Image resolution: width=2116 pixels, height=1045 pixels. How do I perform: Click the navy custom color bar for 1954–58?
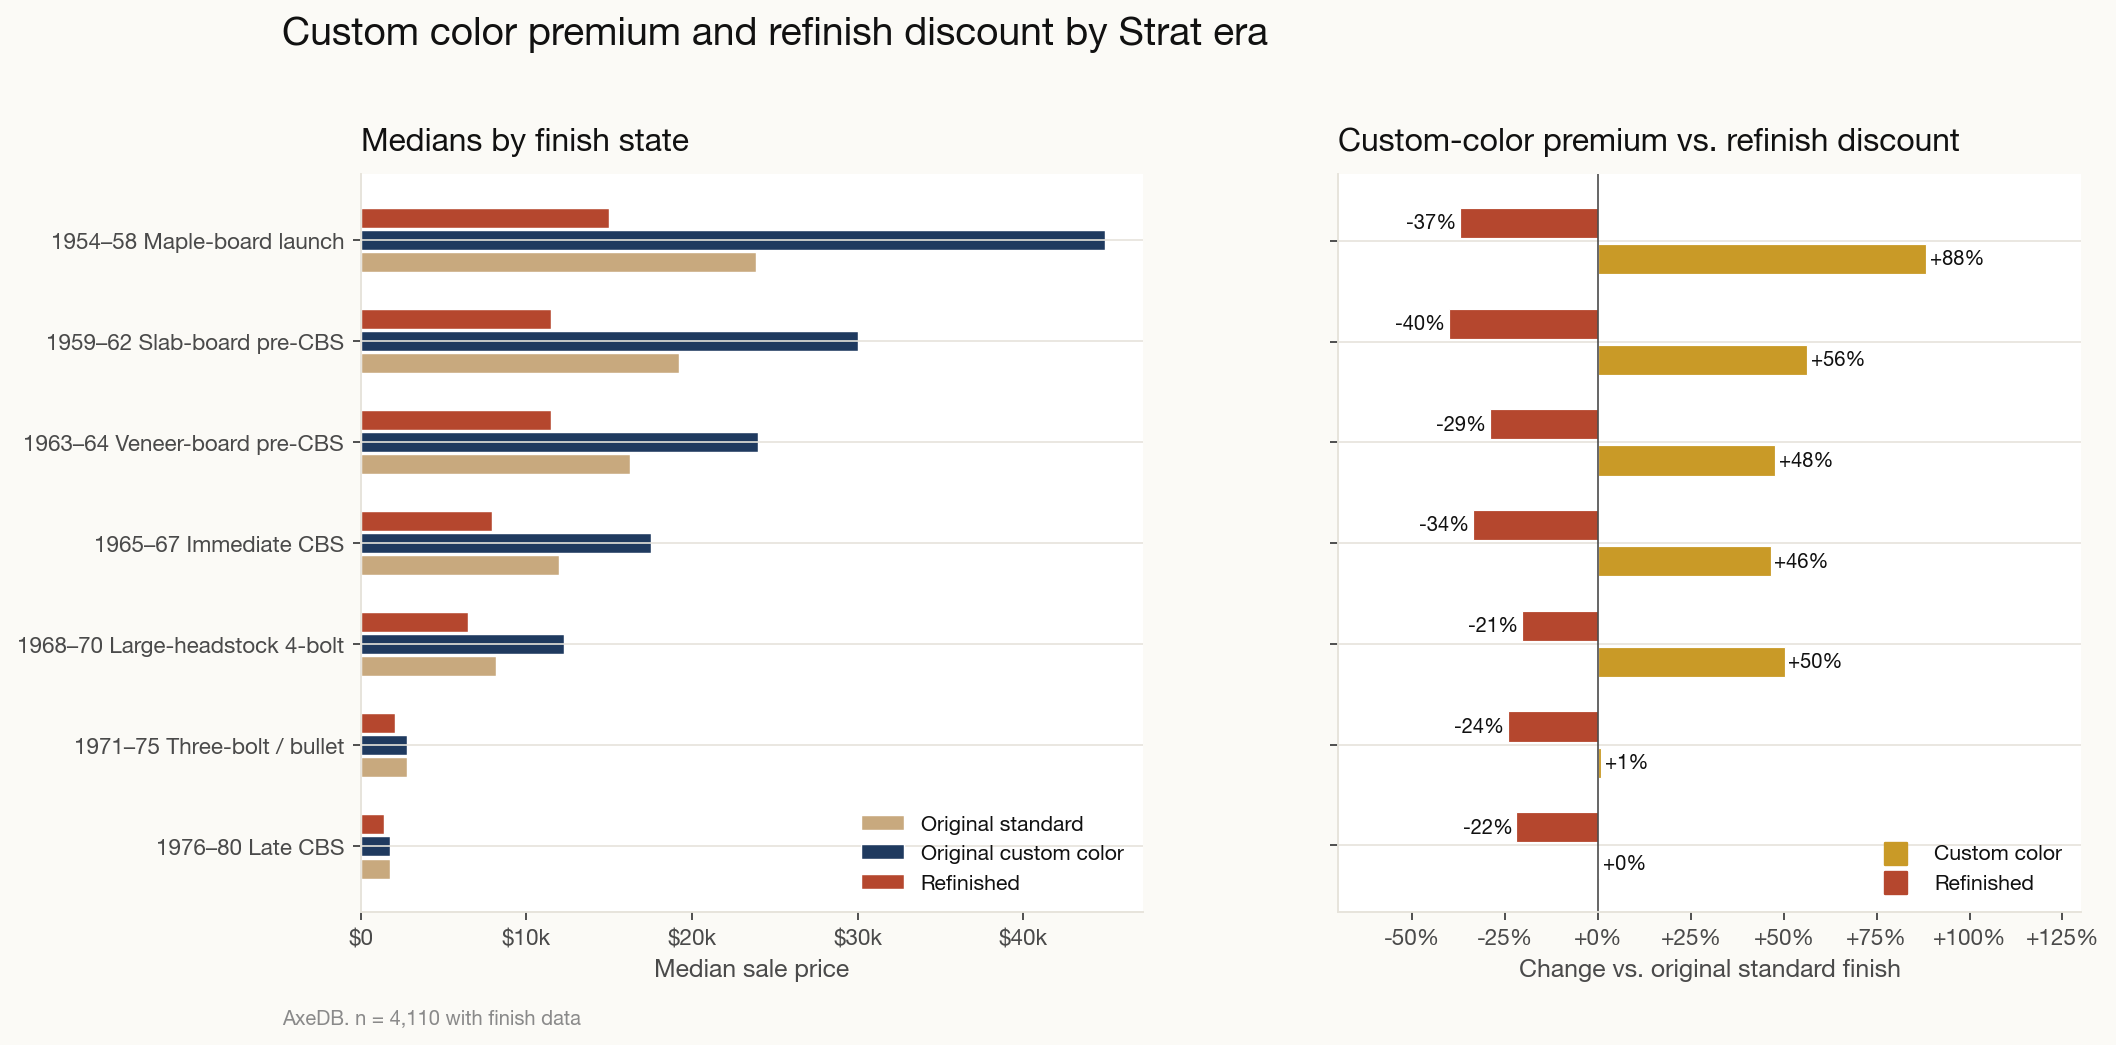(x=732, y=240)
